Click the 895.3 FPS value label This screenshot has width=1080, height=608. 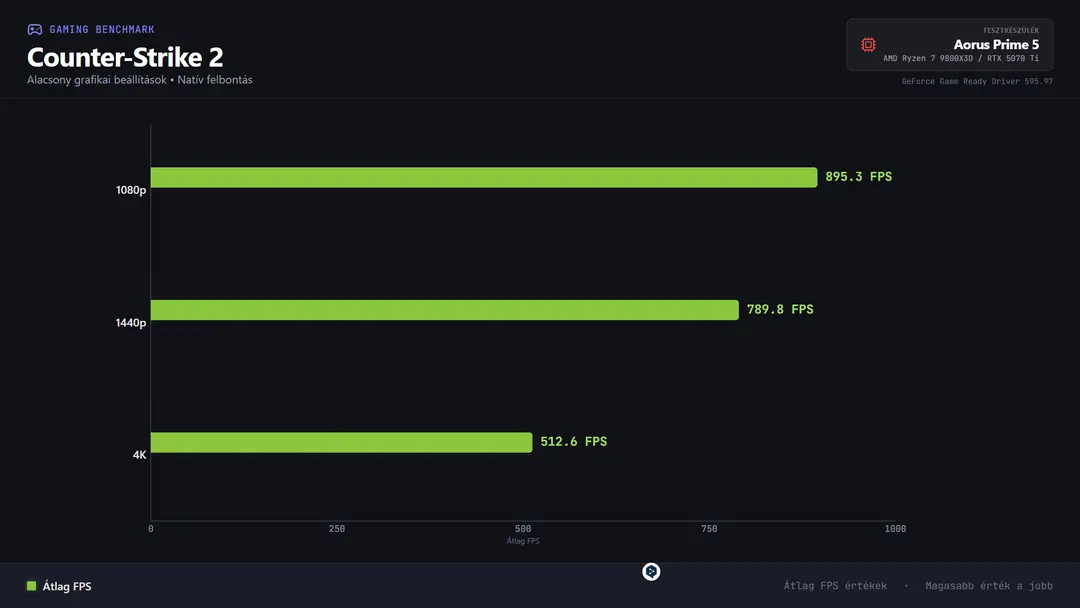858,177
